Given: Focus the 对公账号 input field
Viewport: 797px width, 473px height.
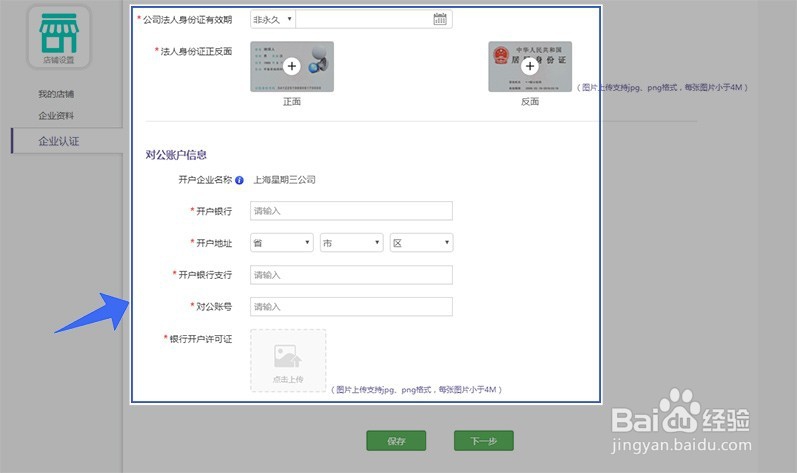Looking at the screenshot, I should (351, 306).
